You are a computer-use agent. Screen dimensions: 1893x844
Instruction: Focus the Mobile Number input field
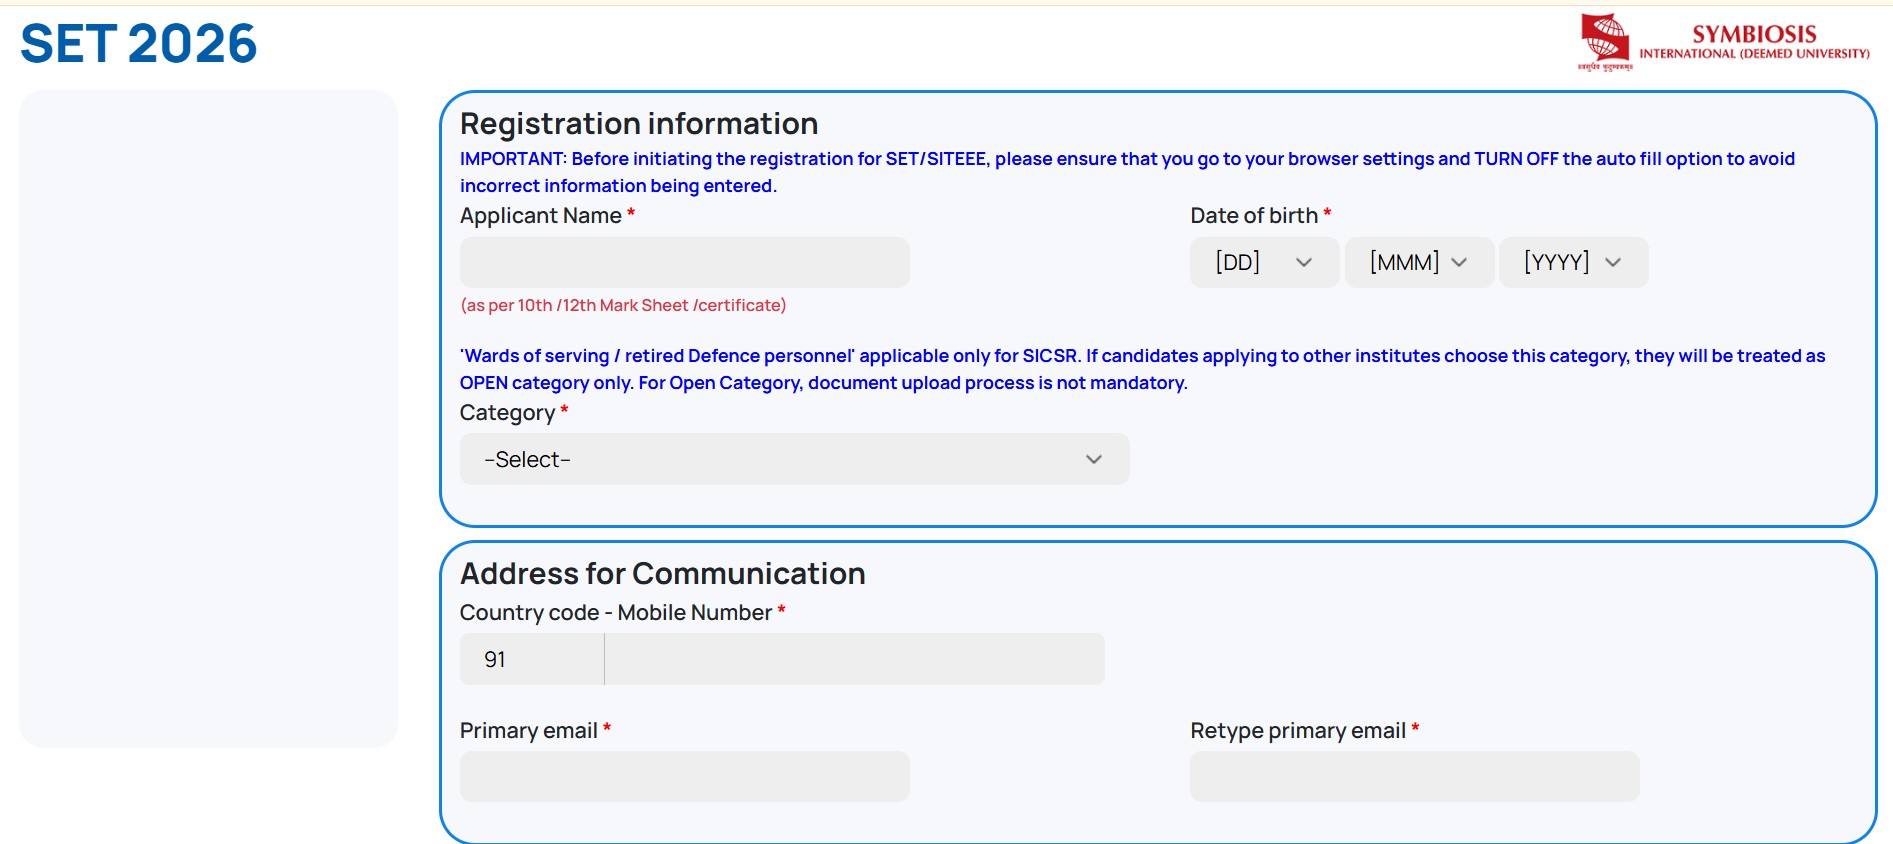coord(855,659)
